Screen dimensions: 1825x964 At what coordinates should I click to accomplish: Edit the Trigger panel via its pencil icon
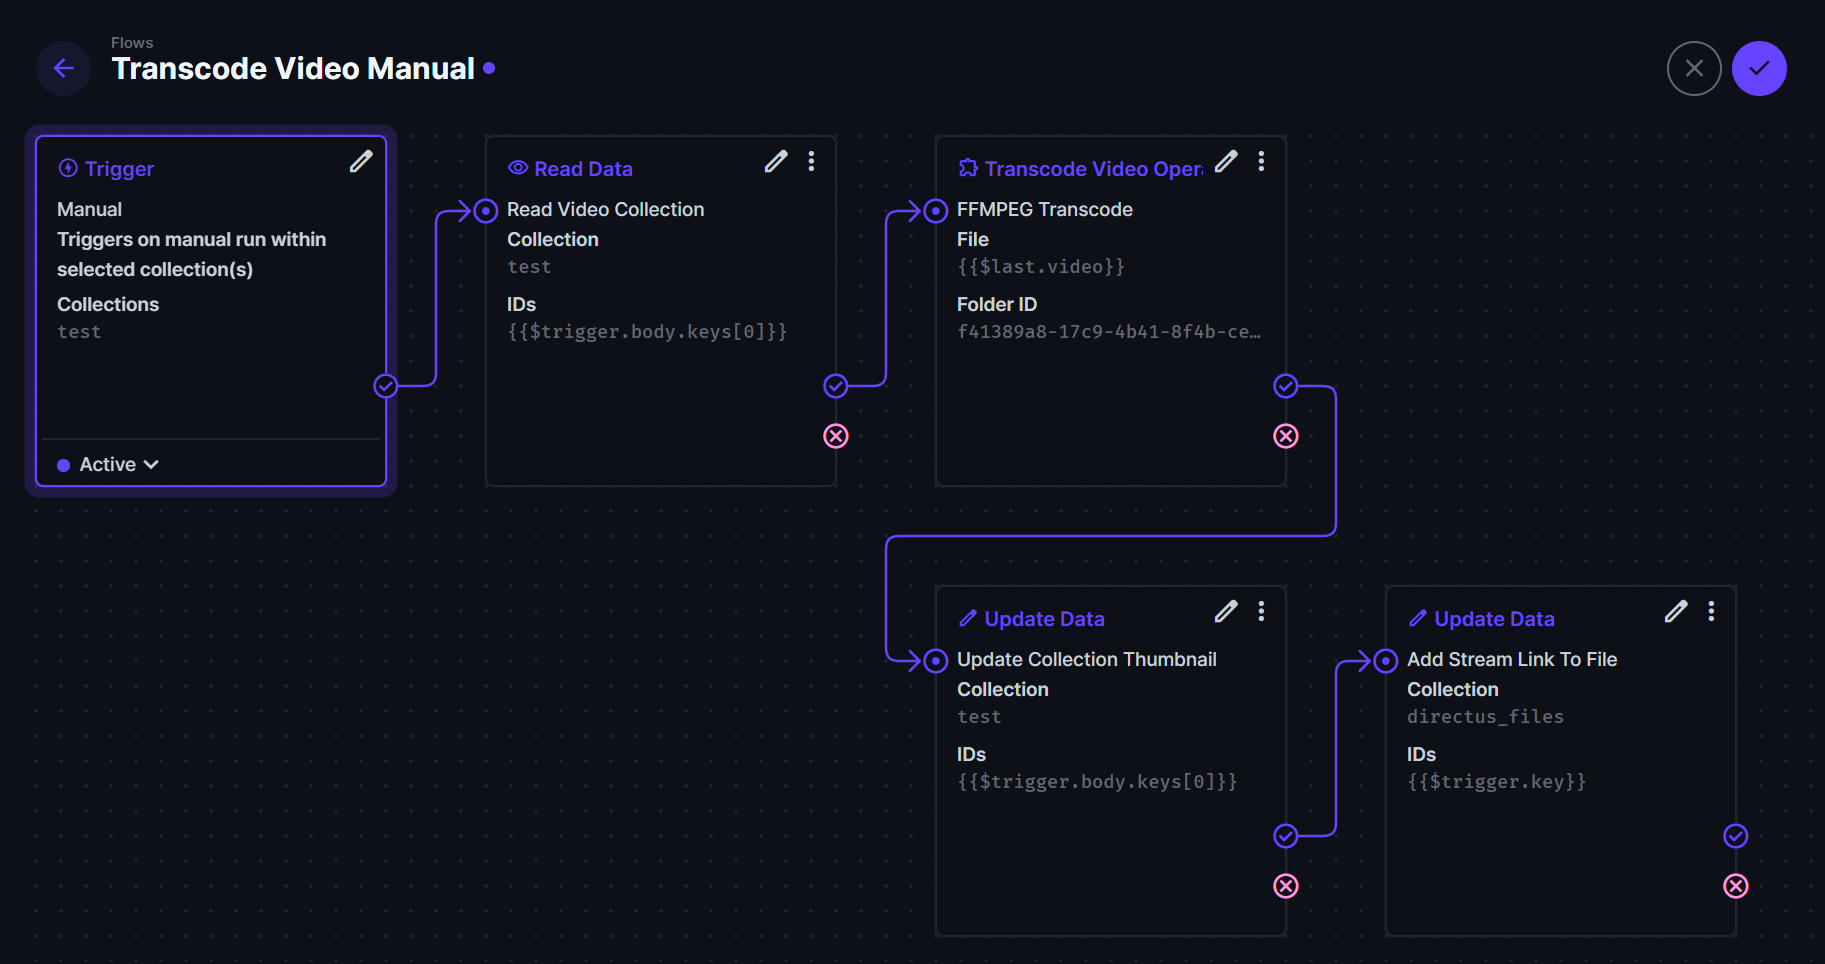(x=361, y=161)
